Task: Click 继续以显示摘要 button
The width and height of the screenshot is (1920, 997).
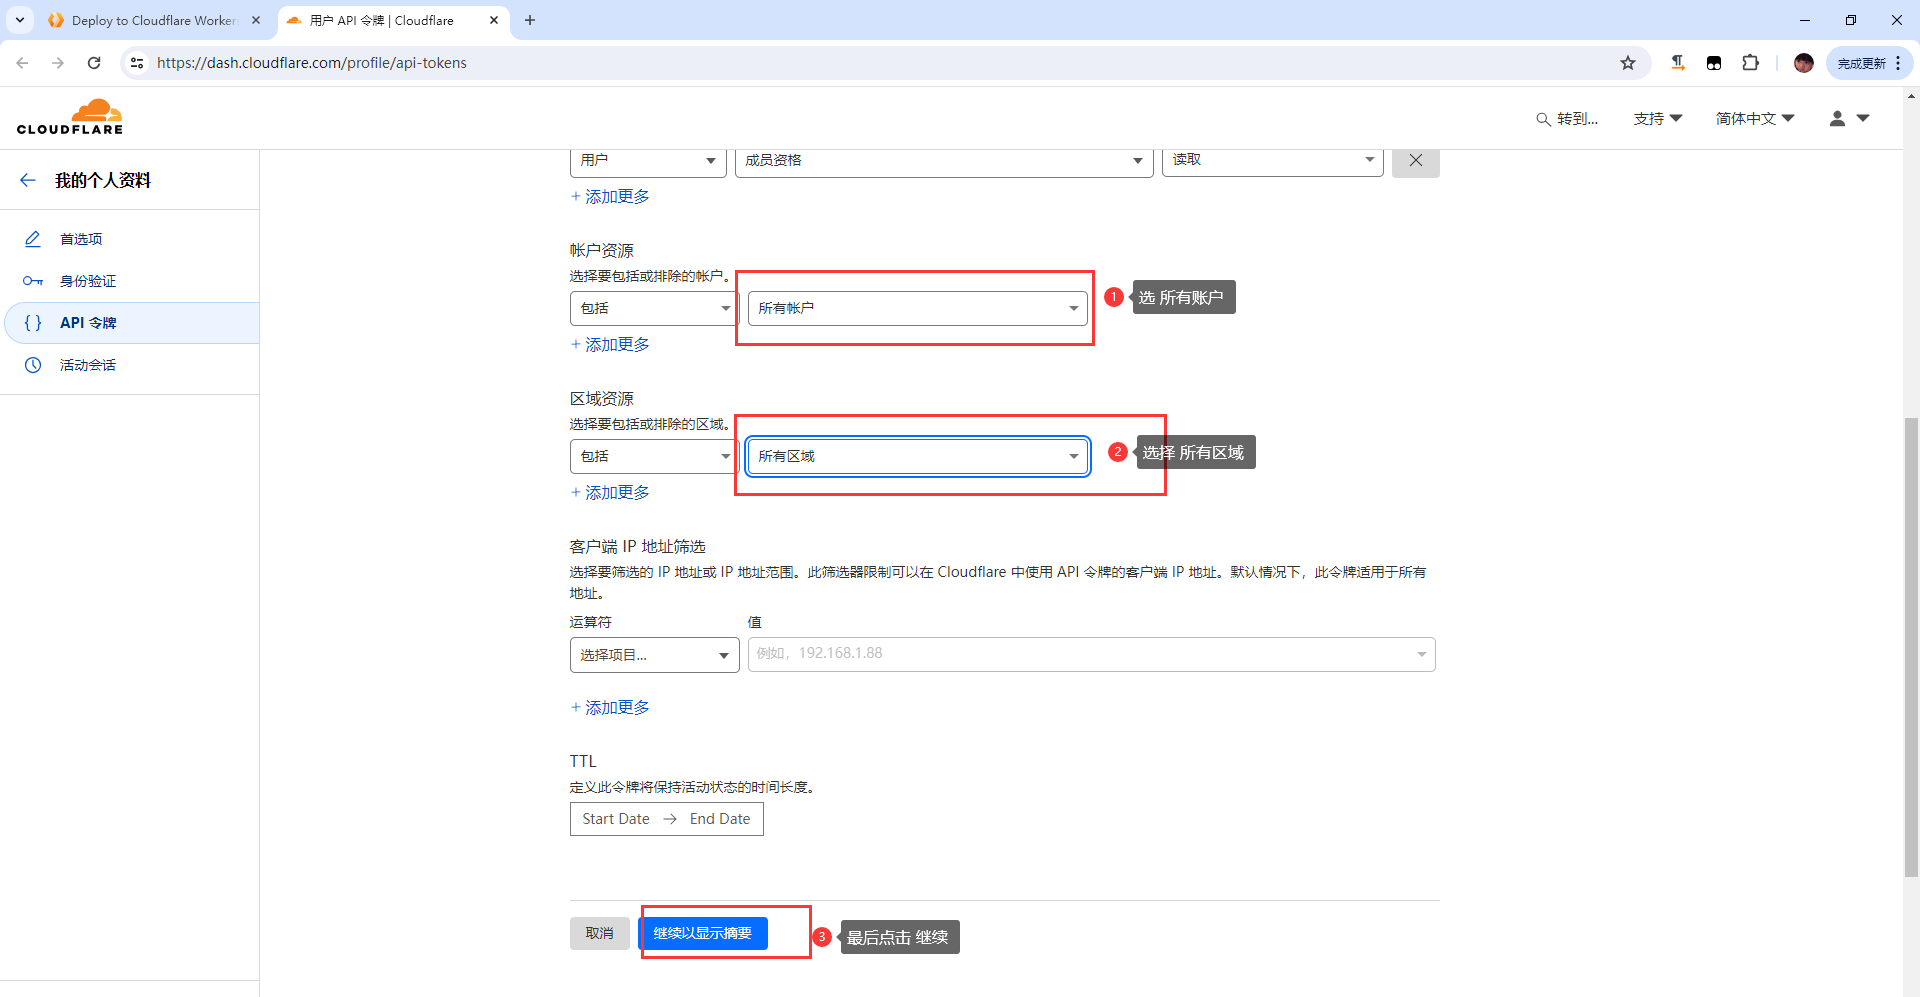Action: pyautogui.click(x=703, y=933)
